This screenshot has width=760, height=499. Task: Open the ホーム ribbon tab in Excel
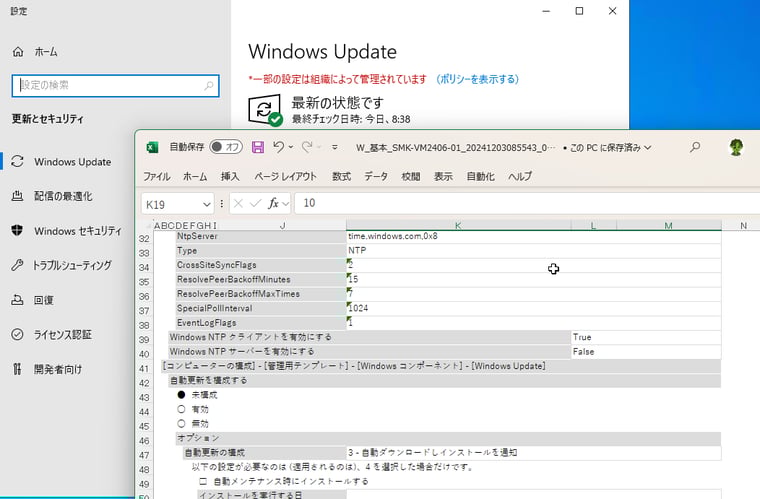click(x=195, y=176)
